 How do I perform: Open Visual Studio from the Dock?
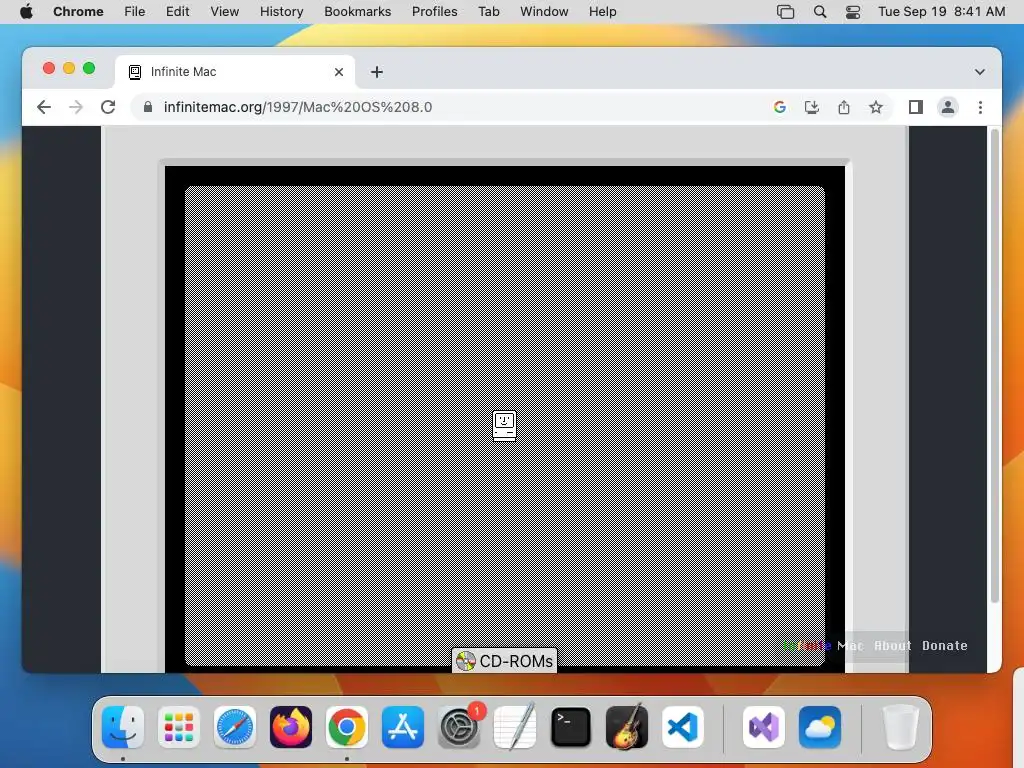pyautogui.click(x=764, y=727)
